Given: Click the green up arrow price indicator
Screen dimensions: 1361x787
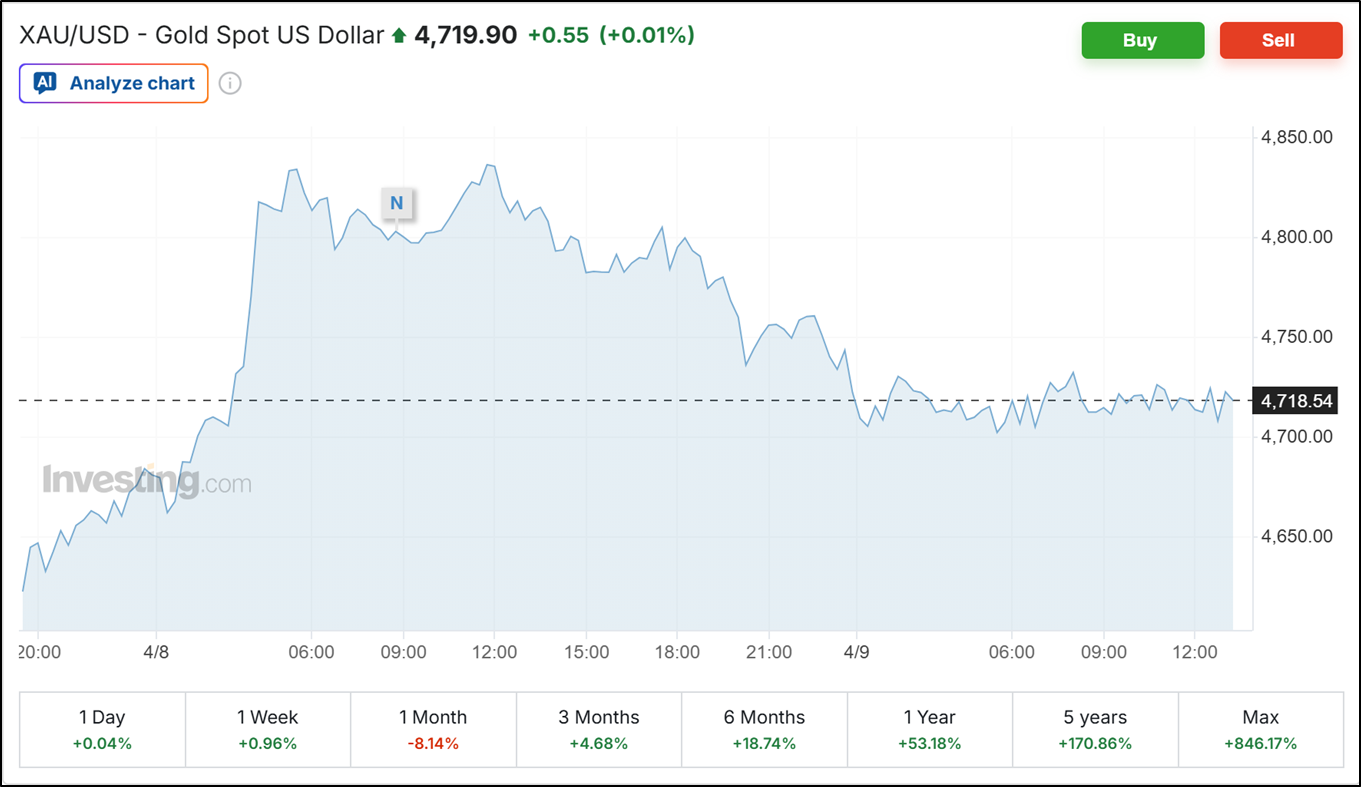Looking at the screenshot, I should (399, 36).
